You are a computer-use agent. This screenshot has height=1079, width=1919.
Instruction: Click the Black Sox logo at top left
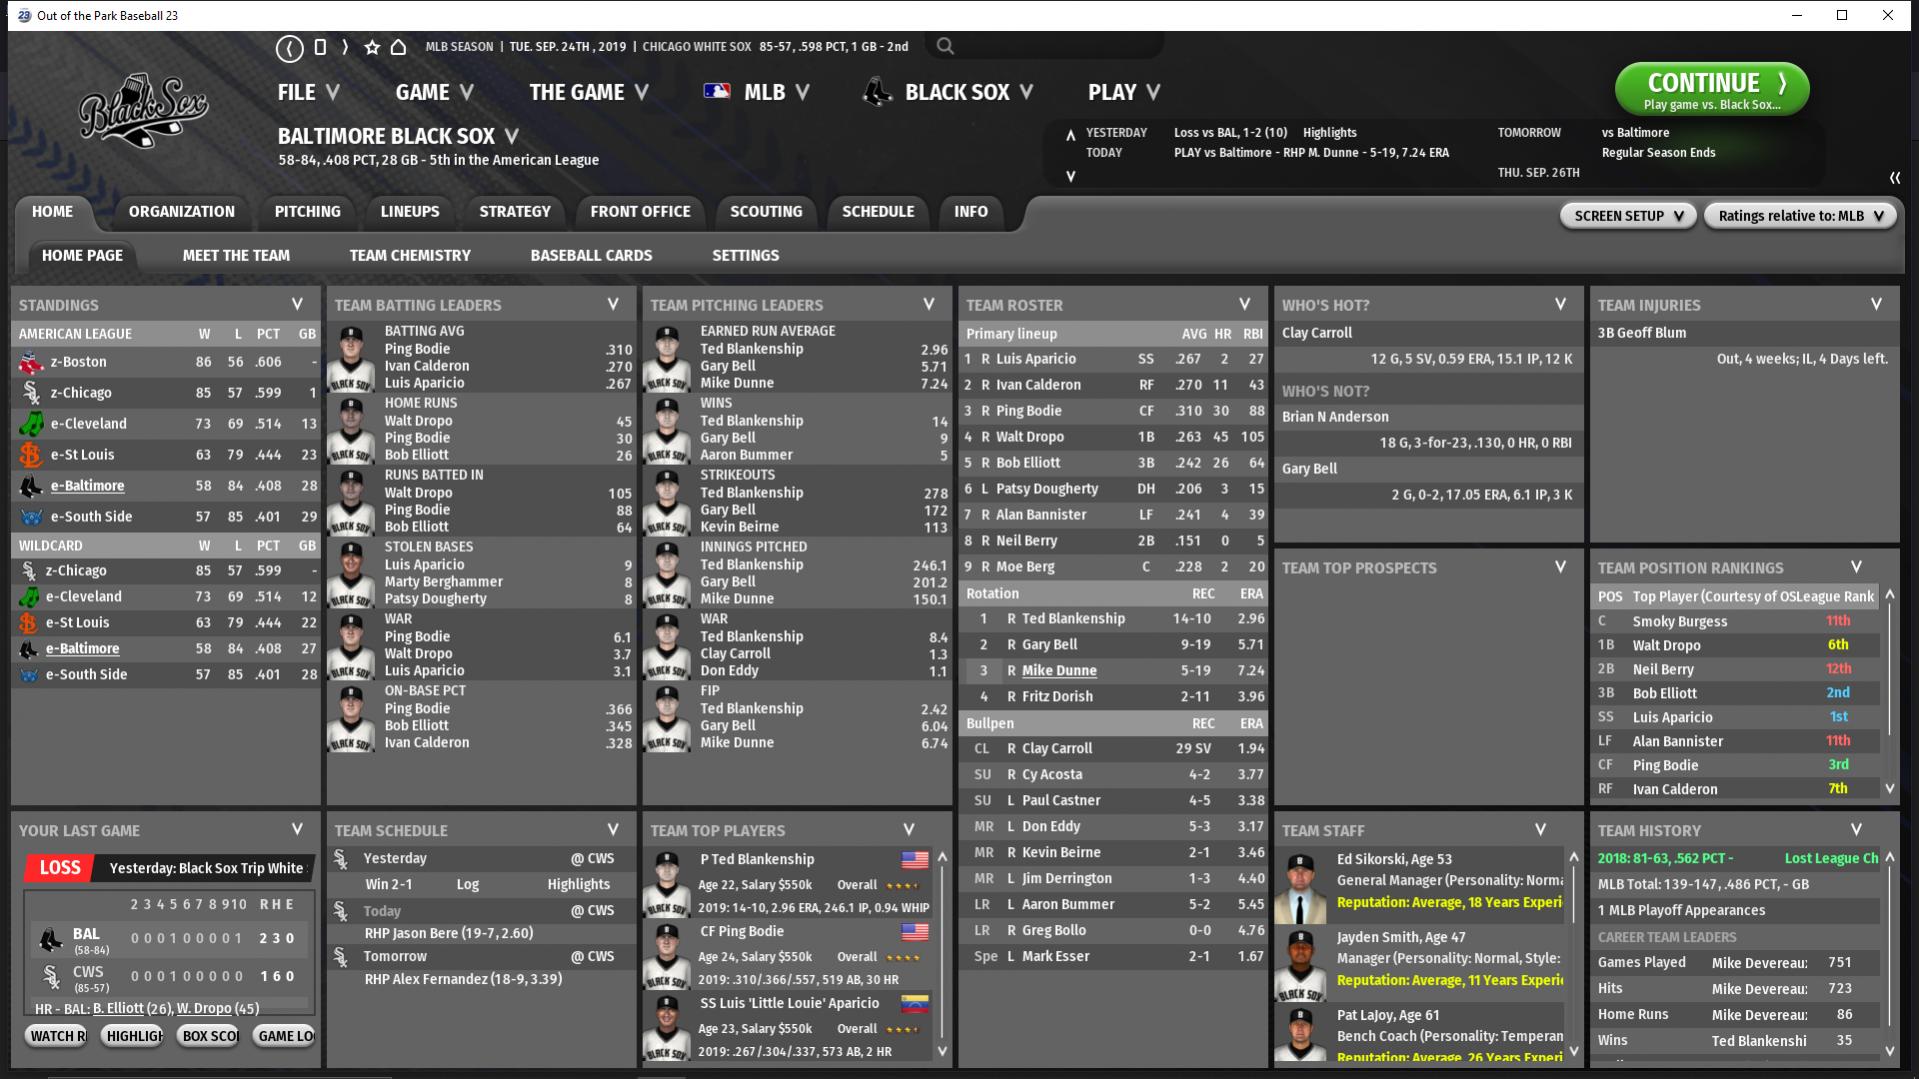(x=144, y=108)
